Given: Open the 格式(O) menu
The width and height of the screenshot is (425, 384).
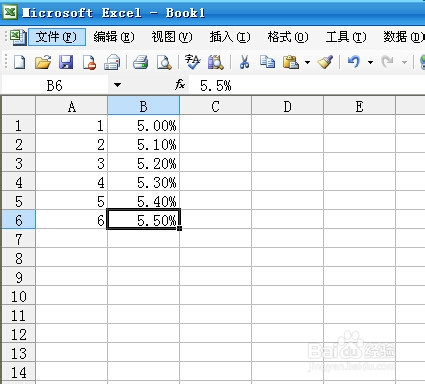Looking at the screenshot, I should coord(288,37).
